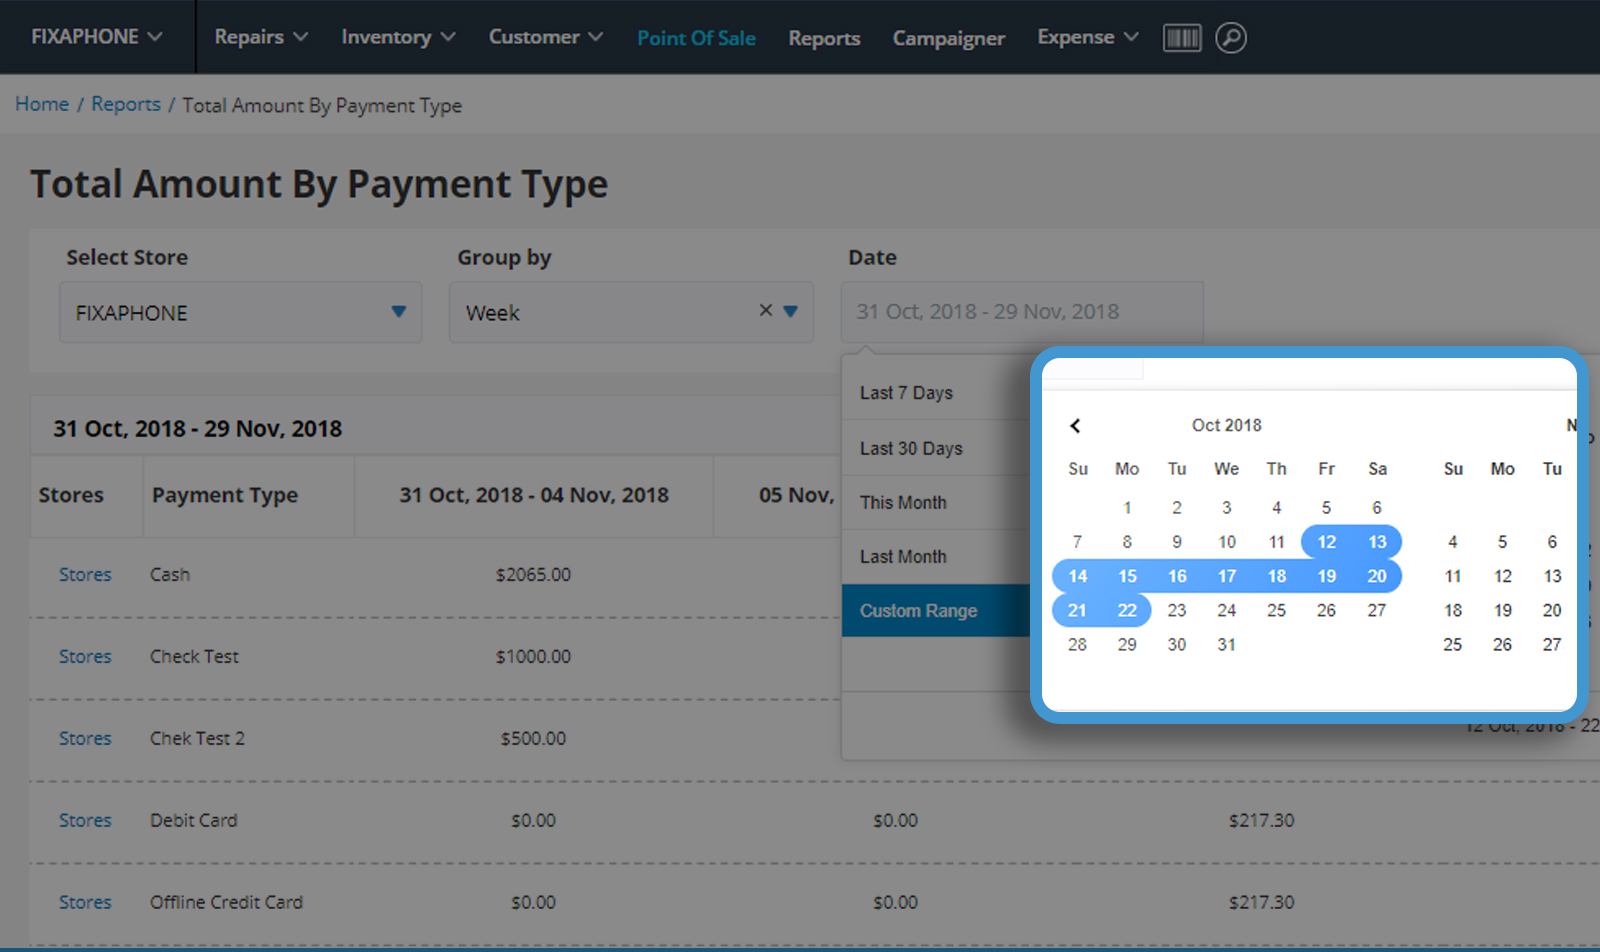The width and height of the screenshot is (1600, 952).
Task: Open the Select Store dropdown
Action: tap(241, 312)
